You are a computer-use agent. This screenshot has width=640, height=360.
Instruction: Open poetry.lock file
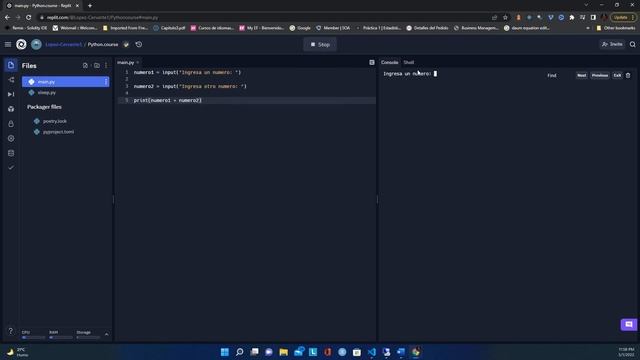click(x=55, y=121)
